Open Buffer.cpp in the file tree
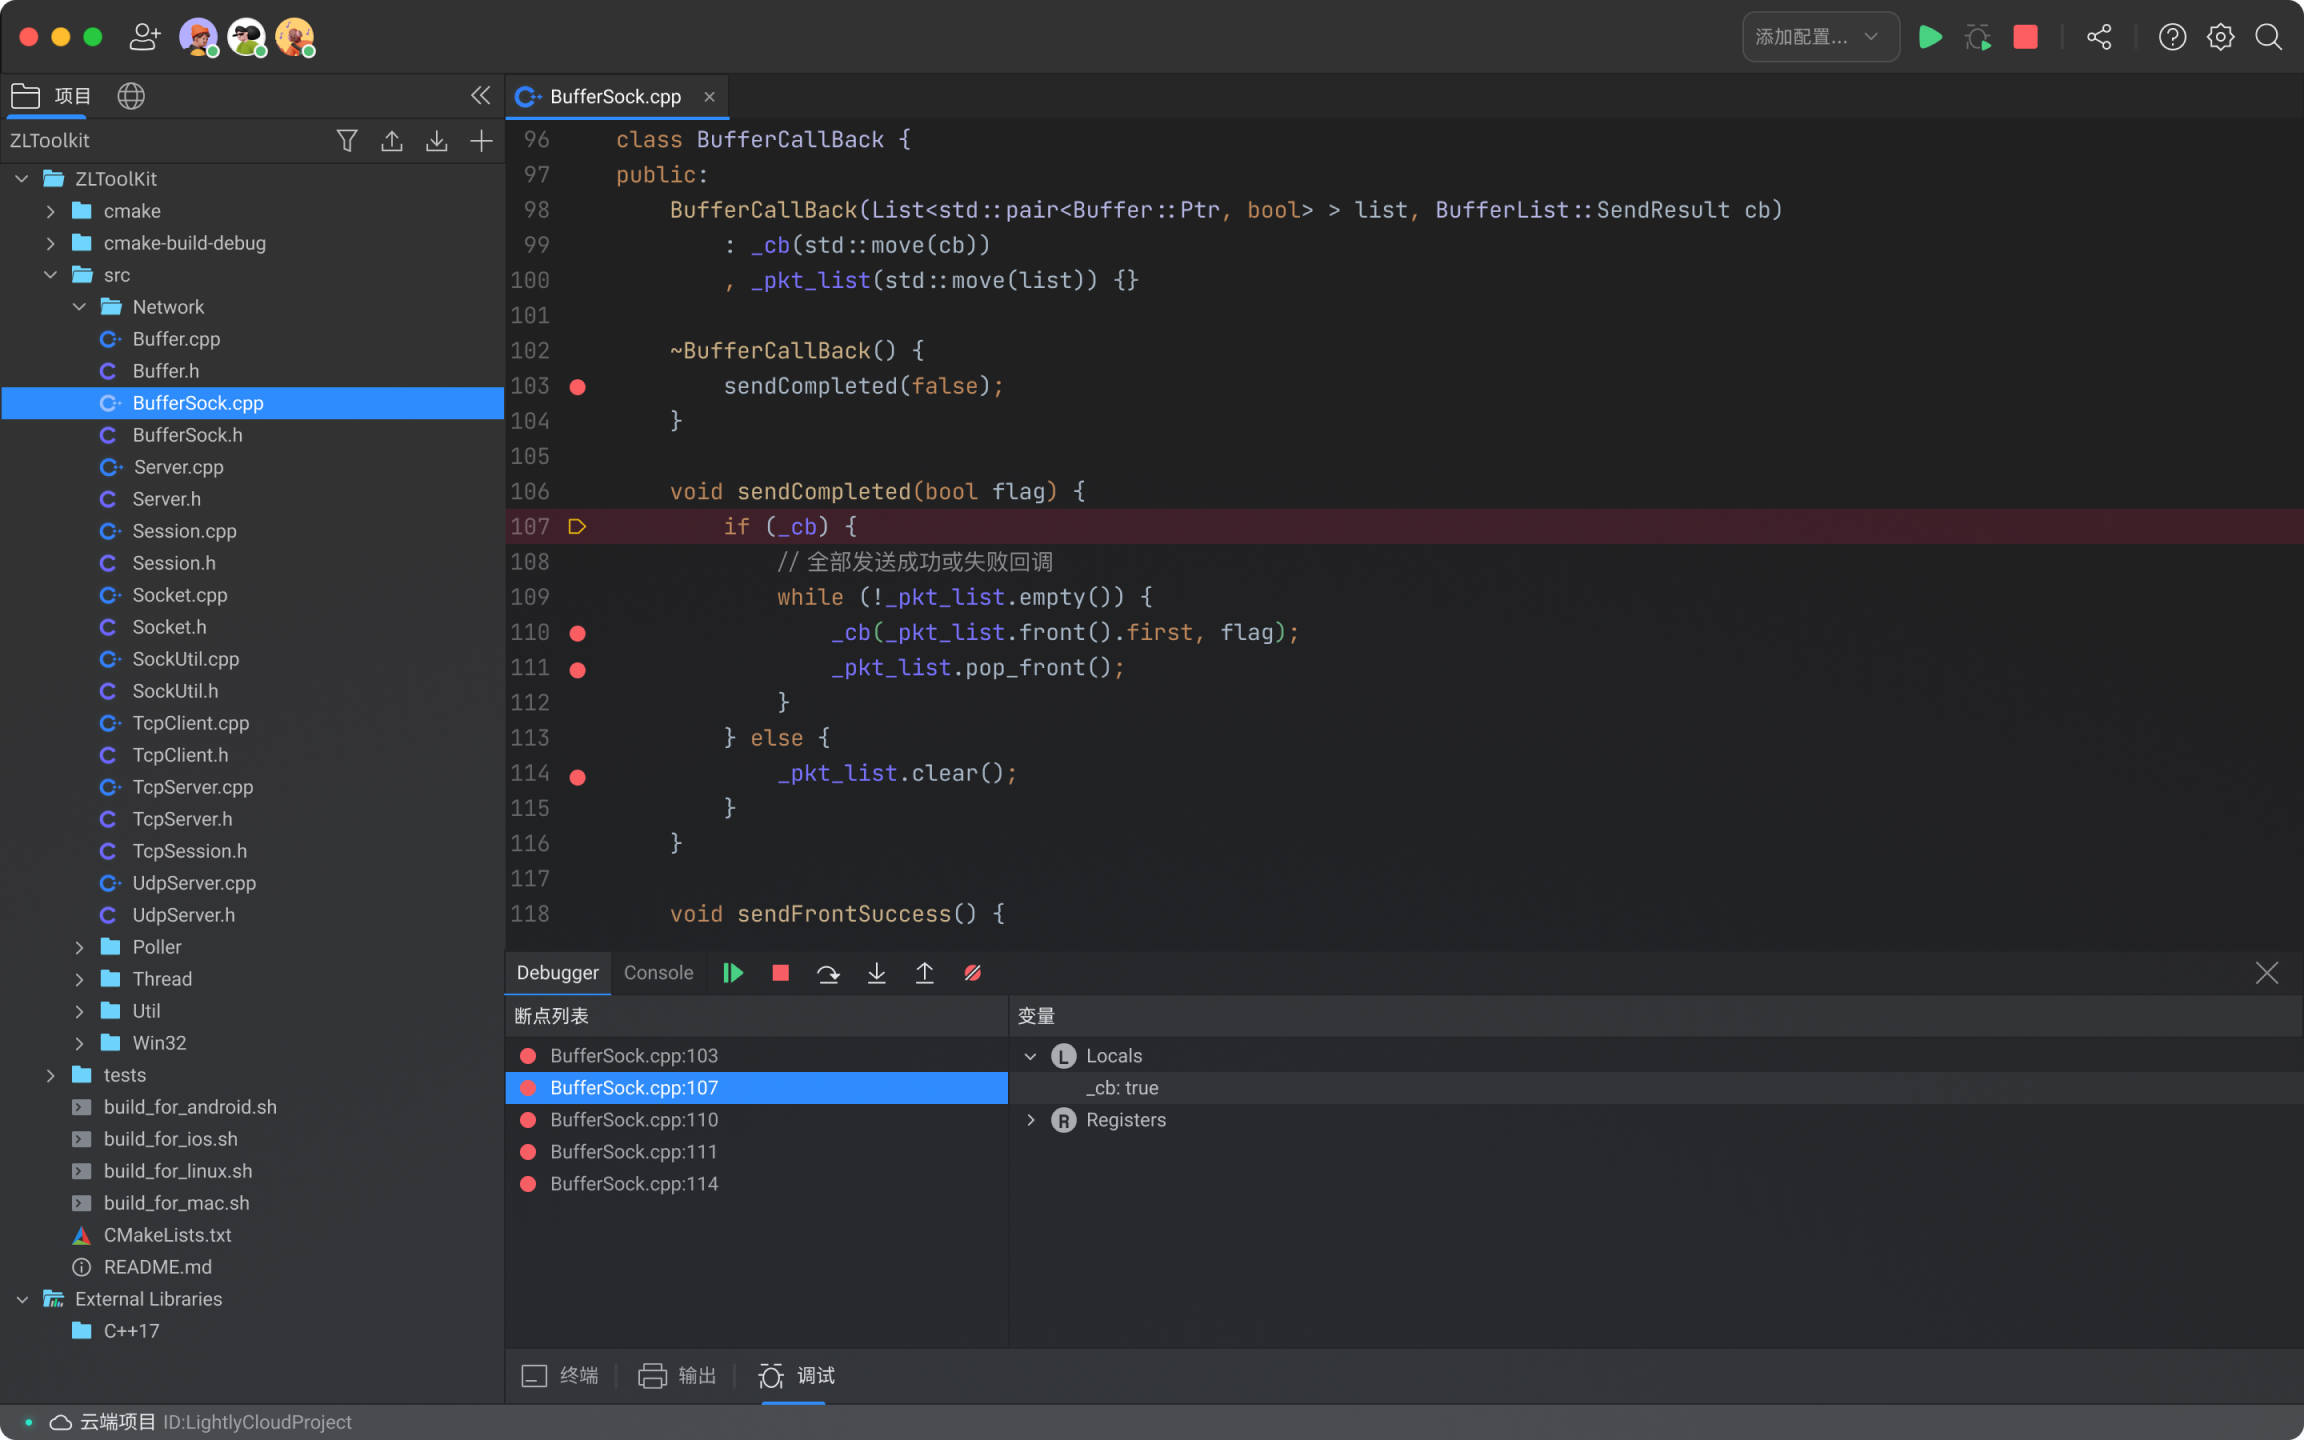The image size is (2304, 1440). click(176, 339)
